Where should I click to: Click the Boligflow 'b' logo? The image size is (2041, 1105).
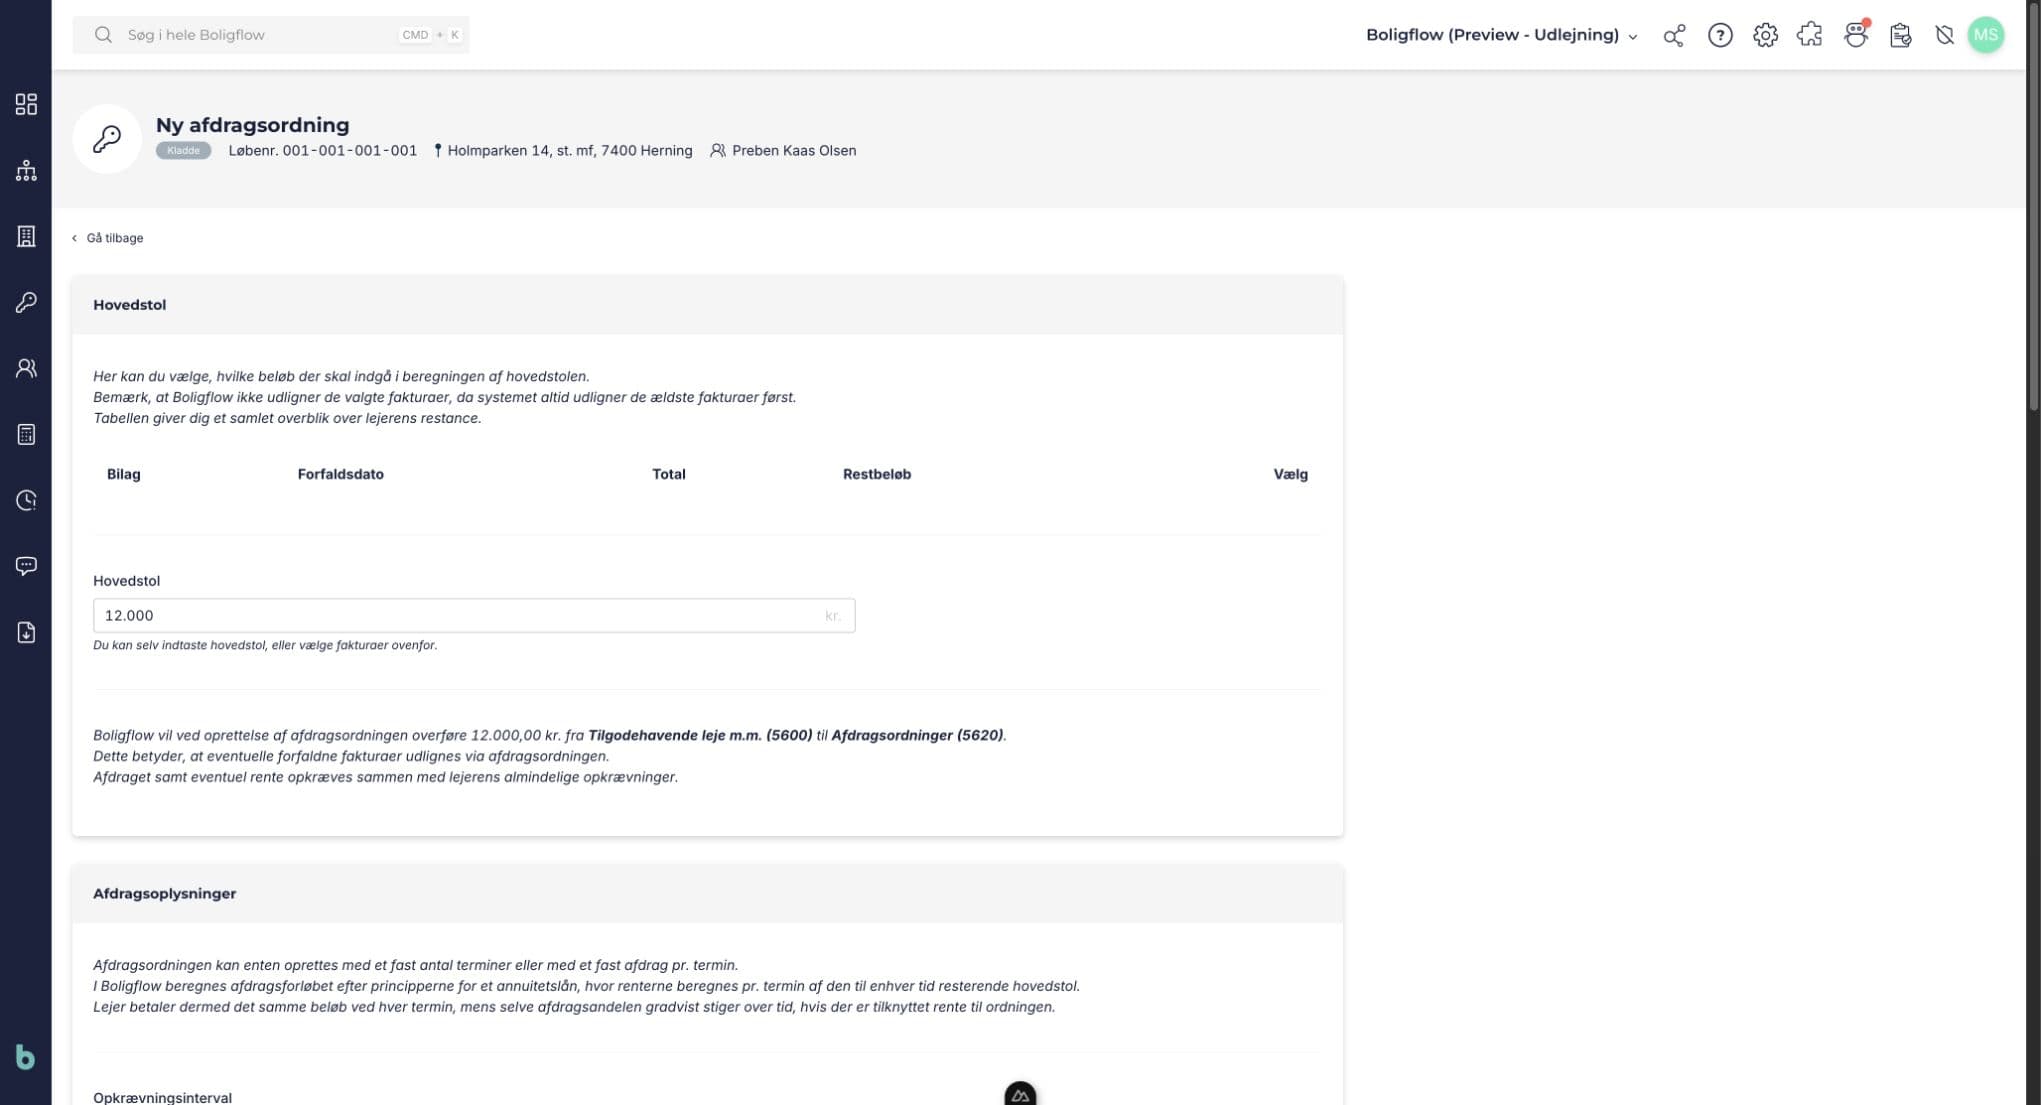[25, 1057]
